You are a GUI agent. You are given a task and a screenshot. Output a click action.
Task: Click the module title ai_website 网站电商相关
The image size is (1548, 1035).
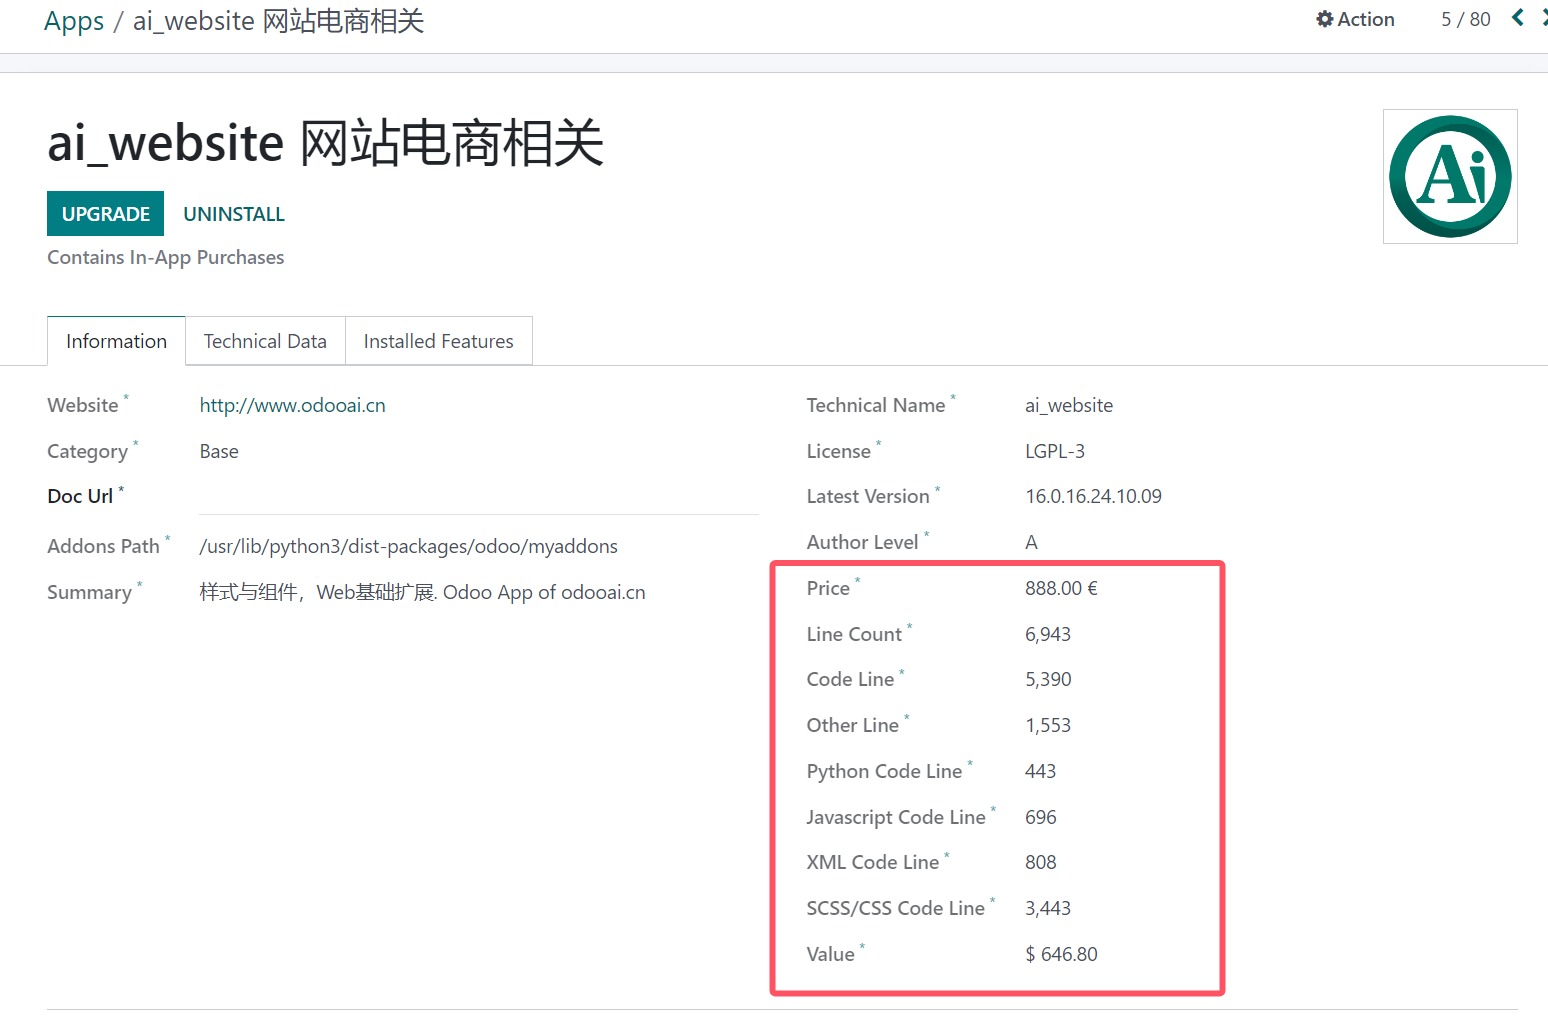coord(326,142)
